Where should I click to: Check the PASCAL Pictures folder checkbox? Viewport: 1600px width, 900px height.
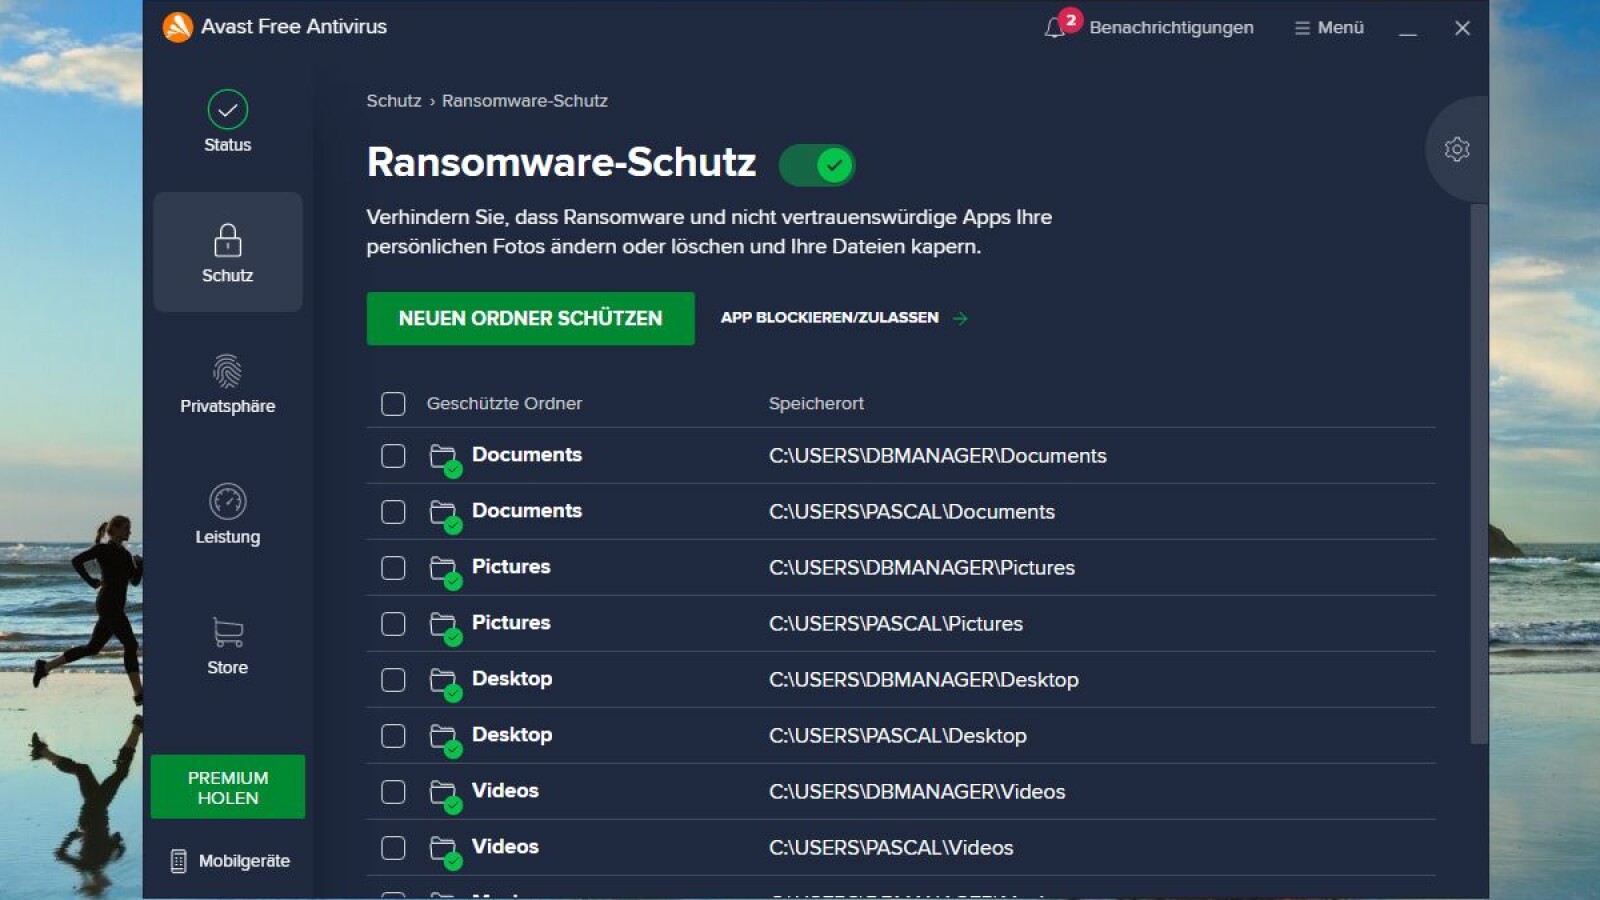tap(393, 624)
